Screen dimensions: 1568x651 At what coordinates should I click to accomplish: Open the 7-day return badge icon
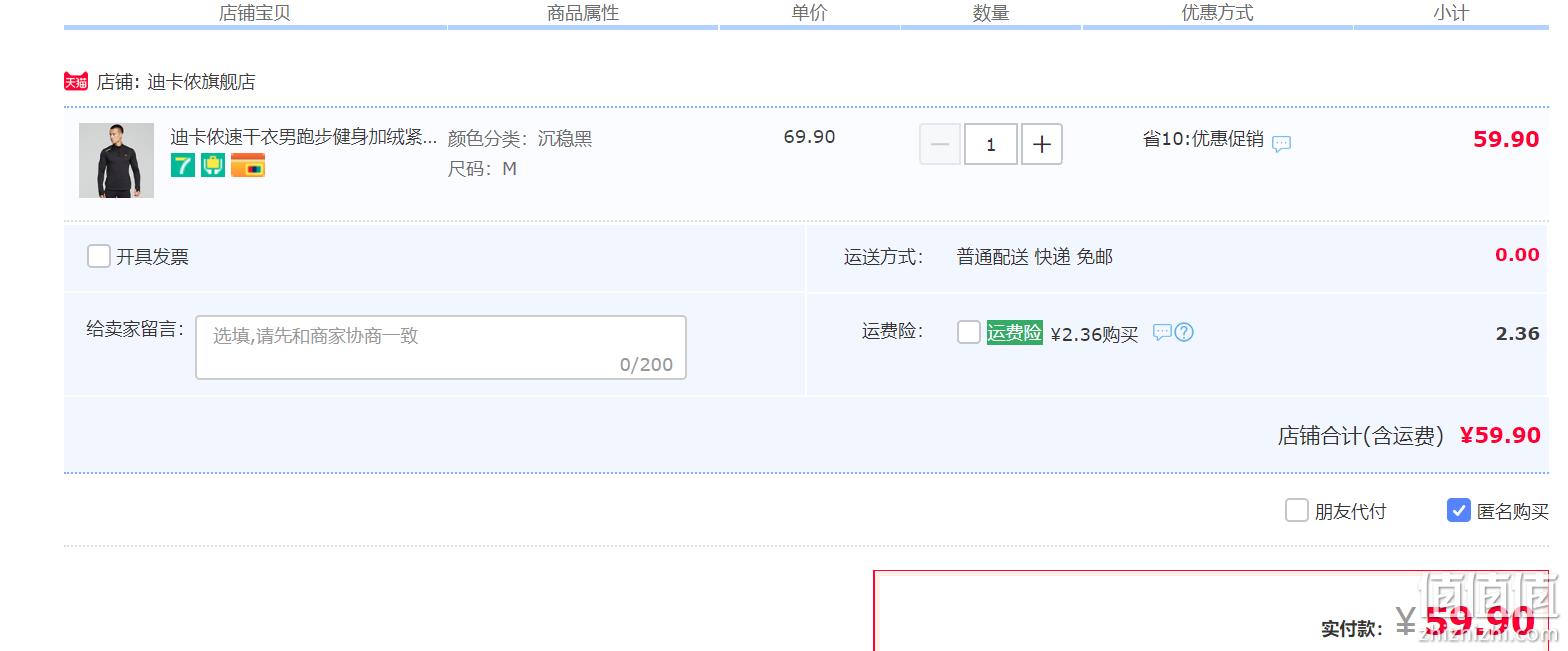pos(182,165)
